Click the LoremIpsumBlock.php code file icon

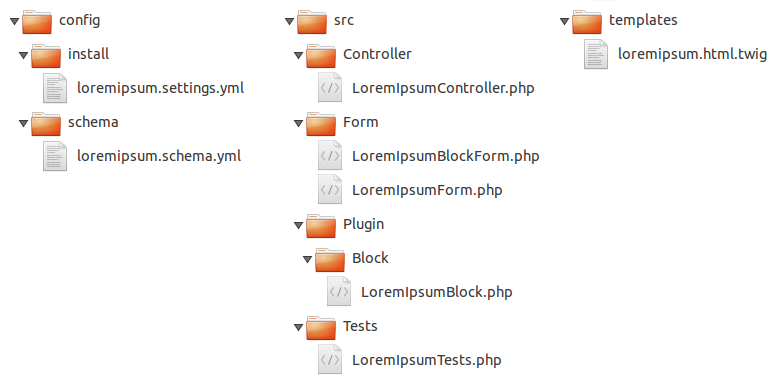coord(339,291)
